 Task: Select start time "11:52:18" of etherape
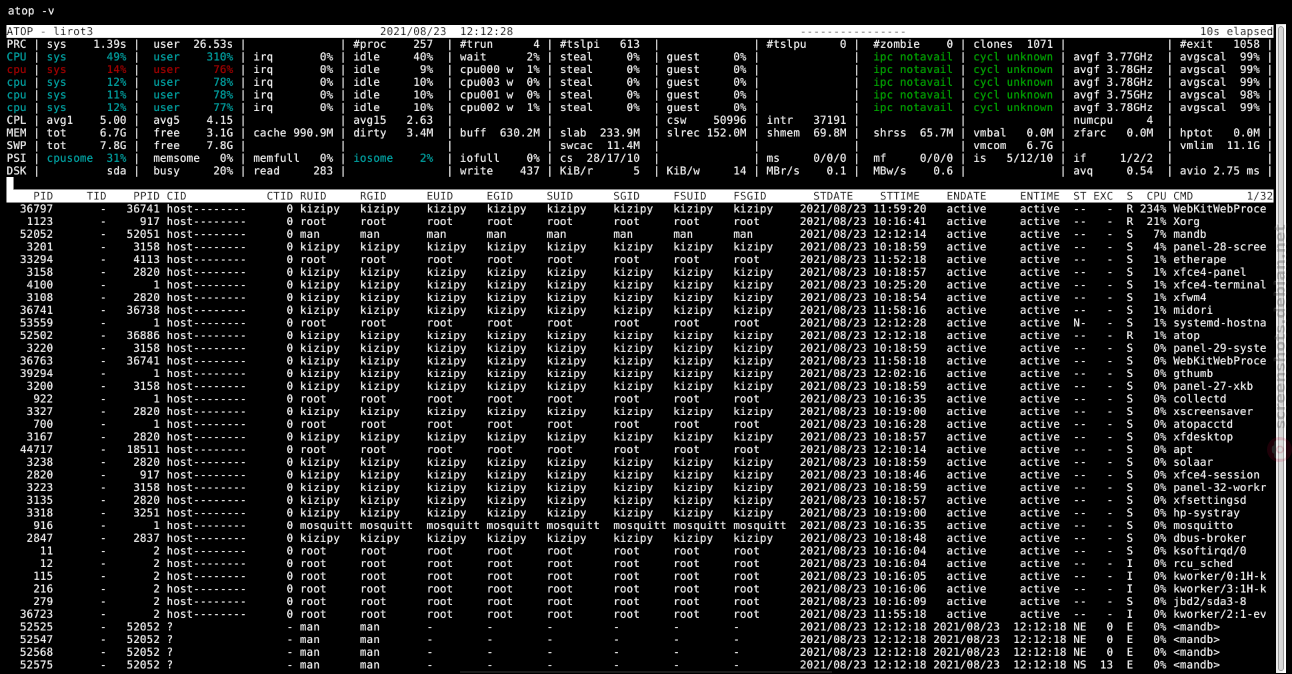pyautogui.click(x=900, y=259)
